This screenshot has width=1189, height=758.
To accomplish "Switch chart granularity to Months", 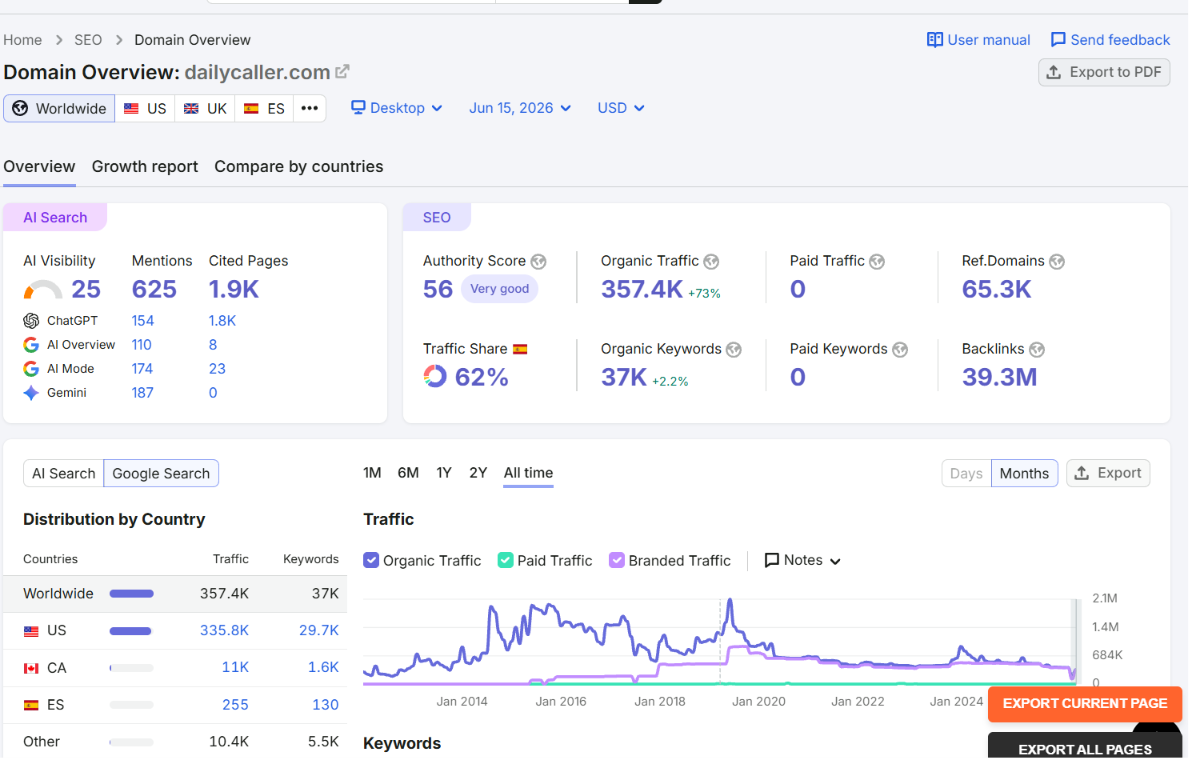I will pos(1024,473).
